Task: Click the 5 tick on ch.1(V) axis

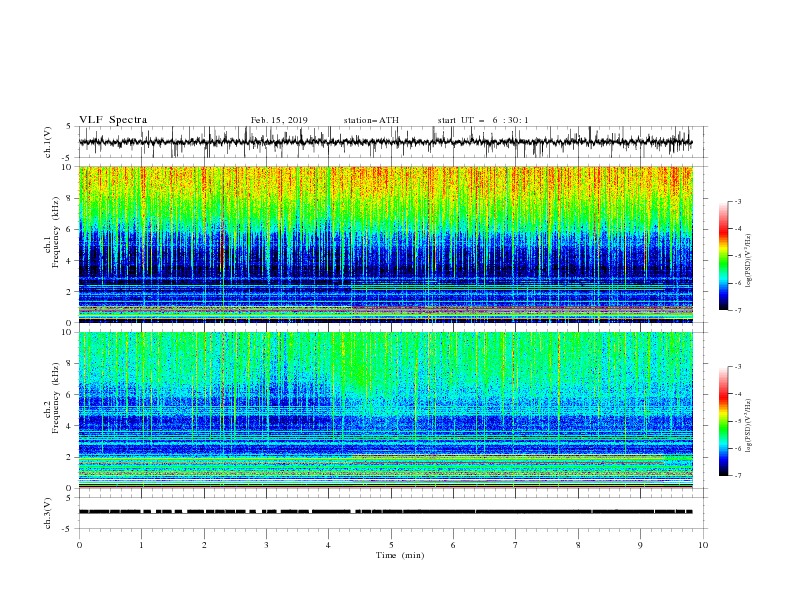Action: tap(69, 127)
